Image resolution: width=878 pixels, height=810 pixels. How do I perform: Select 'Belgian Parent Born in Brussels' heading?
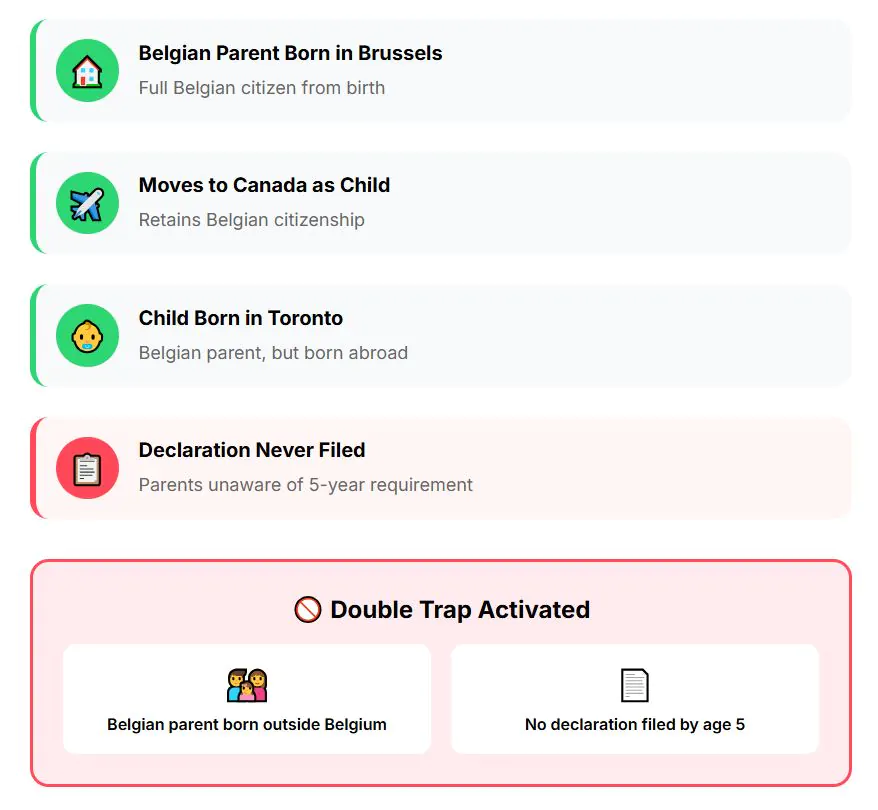pos(290,53)
